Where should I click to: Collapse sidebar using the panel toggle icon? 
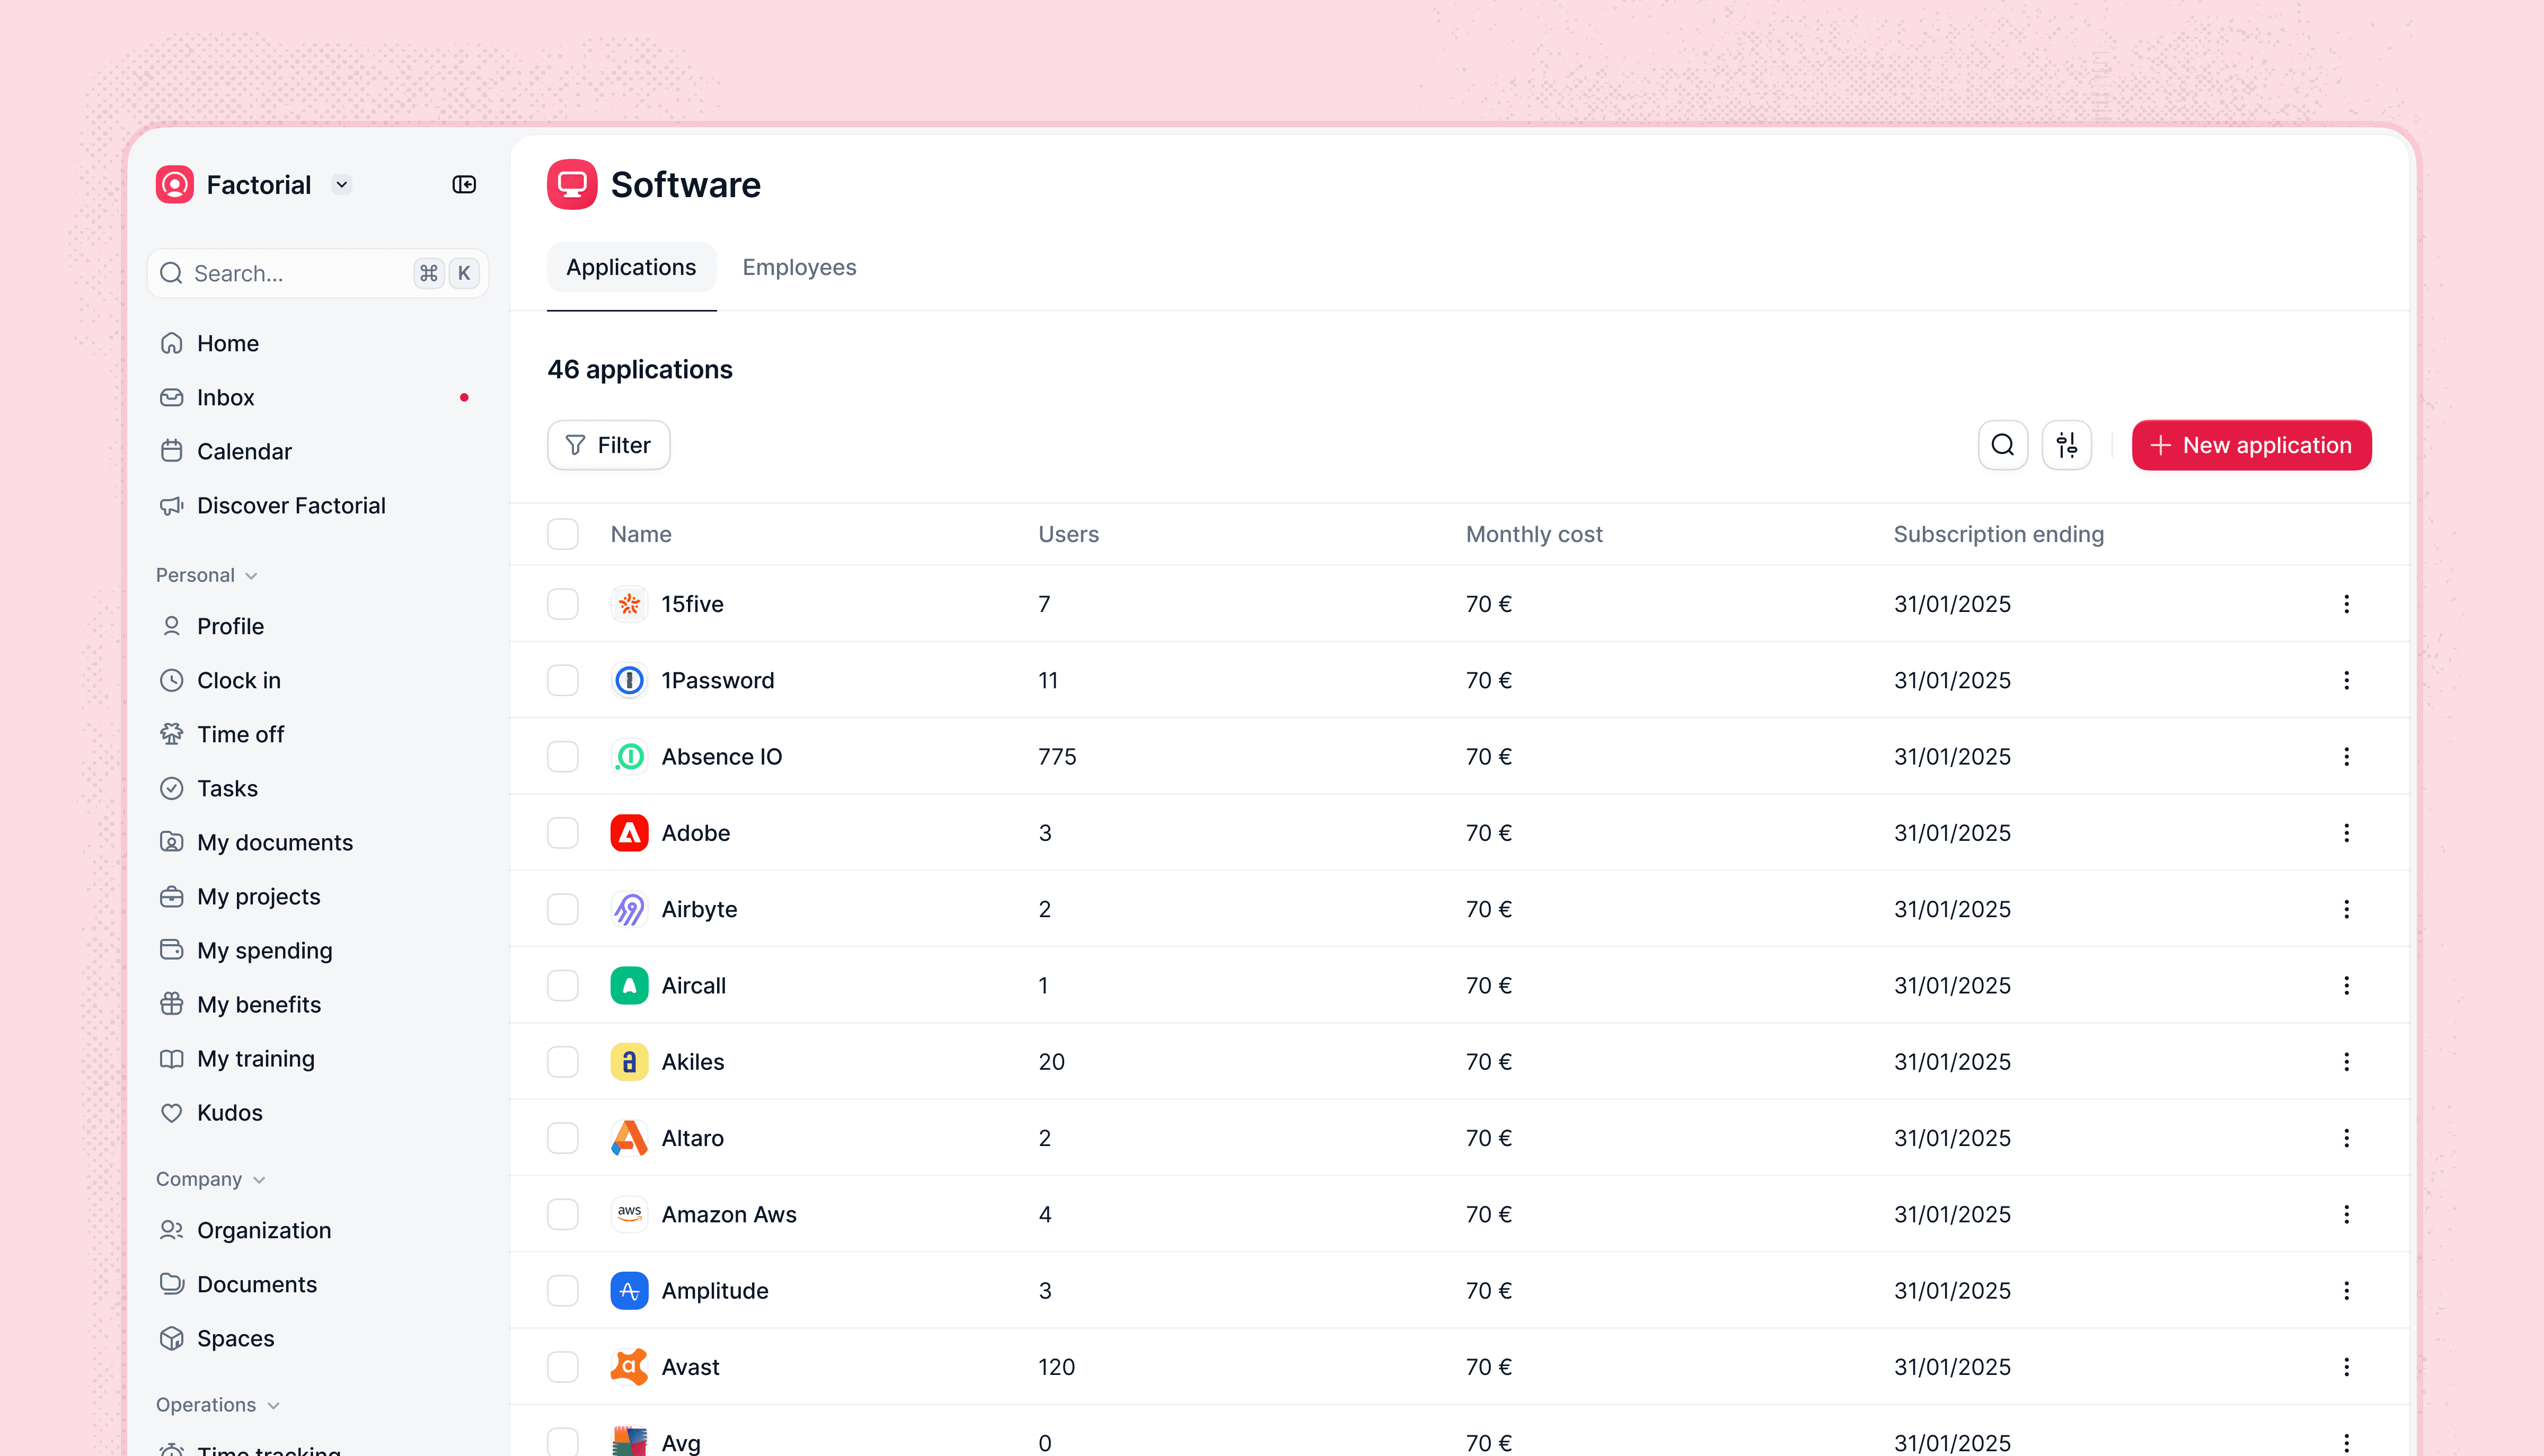tap(464, 185)
